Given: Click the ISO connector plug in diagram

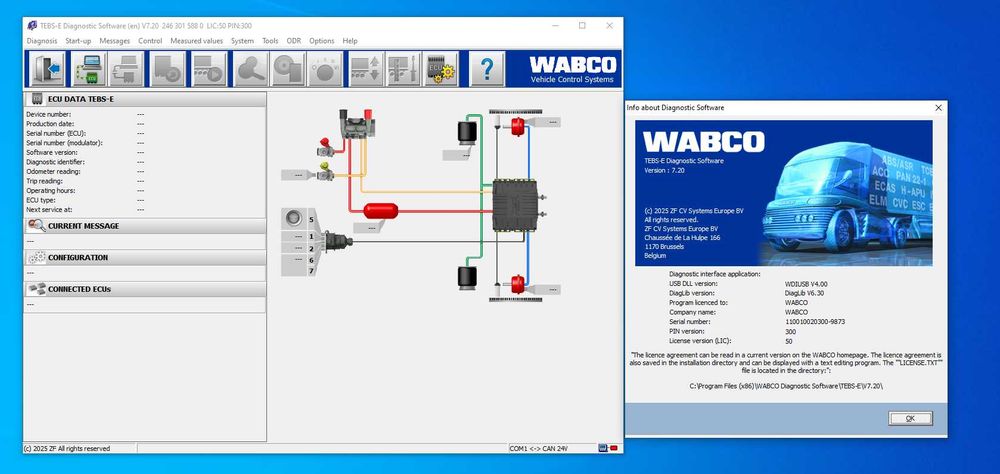Looking at the screenshot, I should pos(338,242).
